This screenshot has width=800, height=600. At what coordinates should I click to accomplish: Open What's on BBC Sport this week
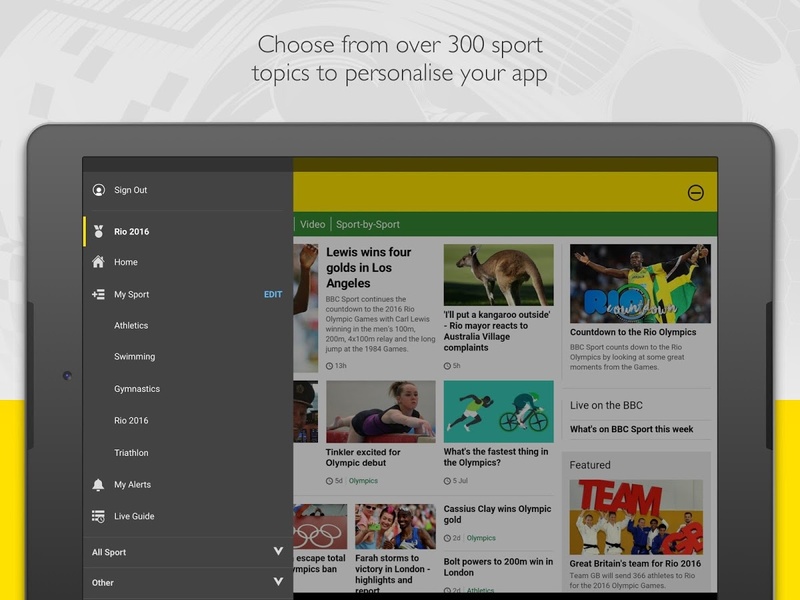pyautogui.click(x=631, y=429)
